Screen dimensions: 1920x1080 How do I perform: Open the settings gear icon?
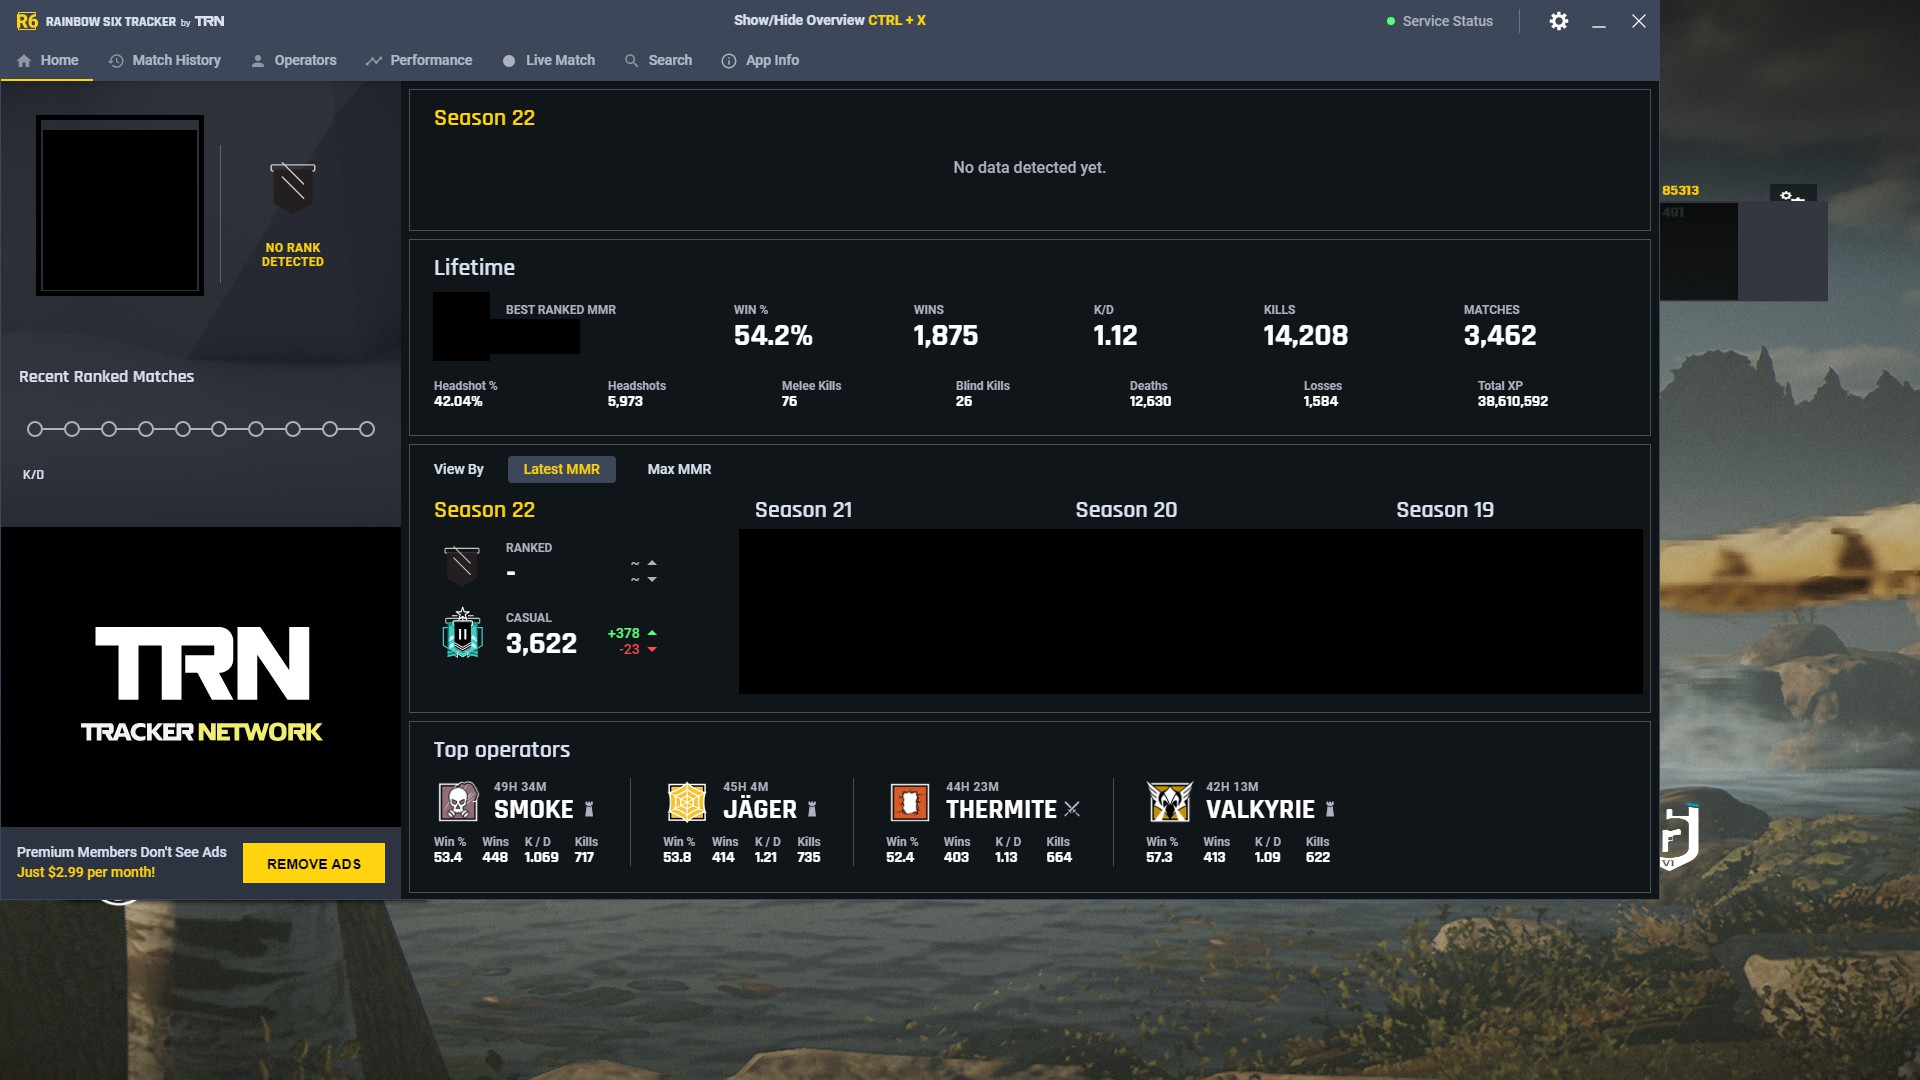point(1559,20)
